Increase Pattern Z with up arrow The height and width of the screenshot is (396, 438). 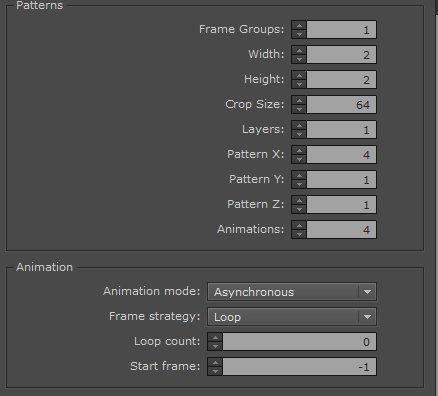click(299, 200)
